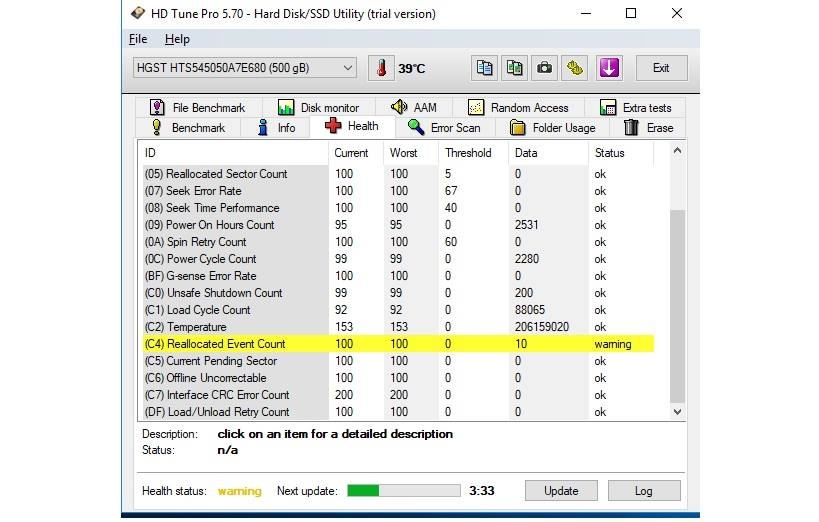
Task: Click the Threshold column header
Action: pos(474,153)
